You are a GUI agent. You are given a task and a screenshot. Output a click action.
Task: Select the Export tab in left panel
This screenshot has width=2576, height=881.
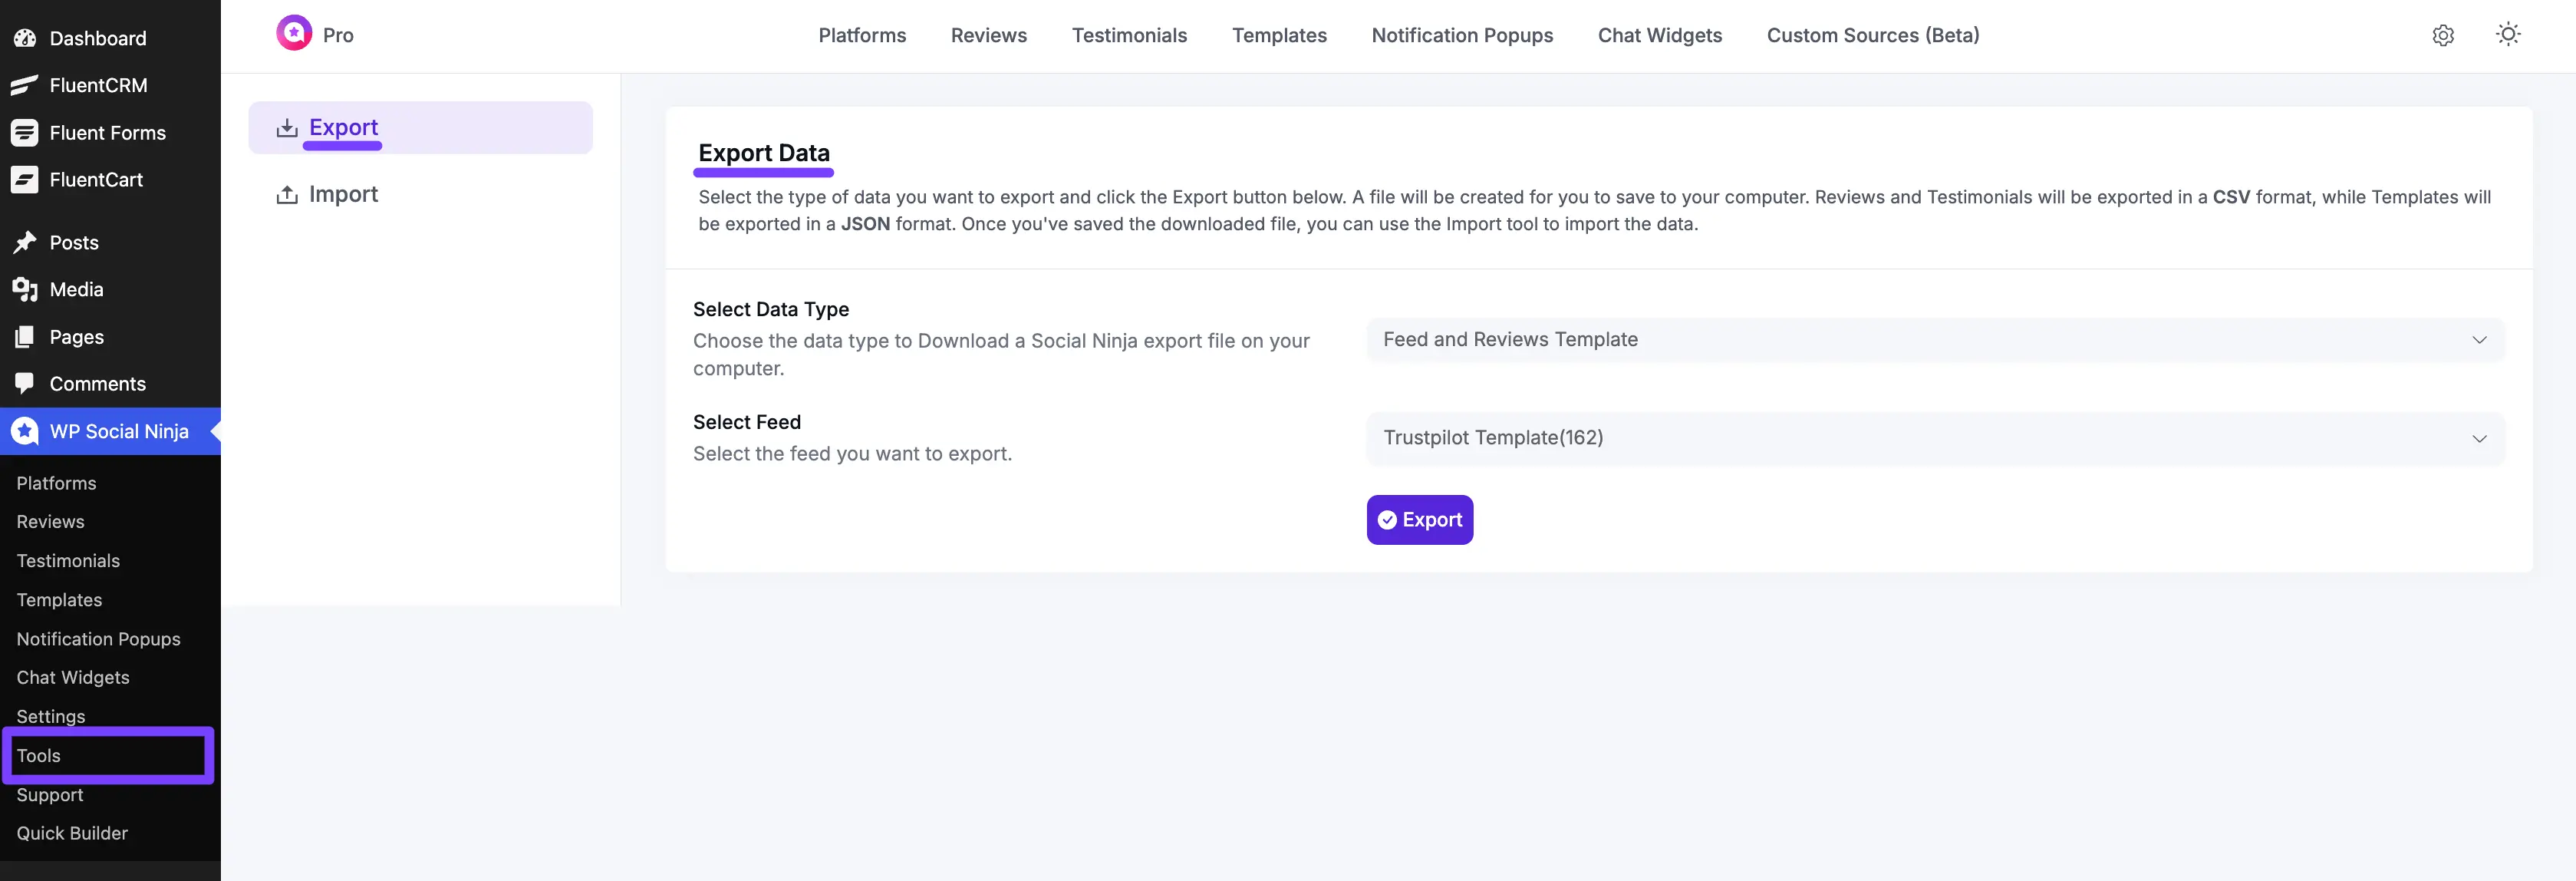tap(342, 128)
